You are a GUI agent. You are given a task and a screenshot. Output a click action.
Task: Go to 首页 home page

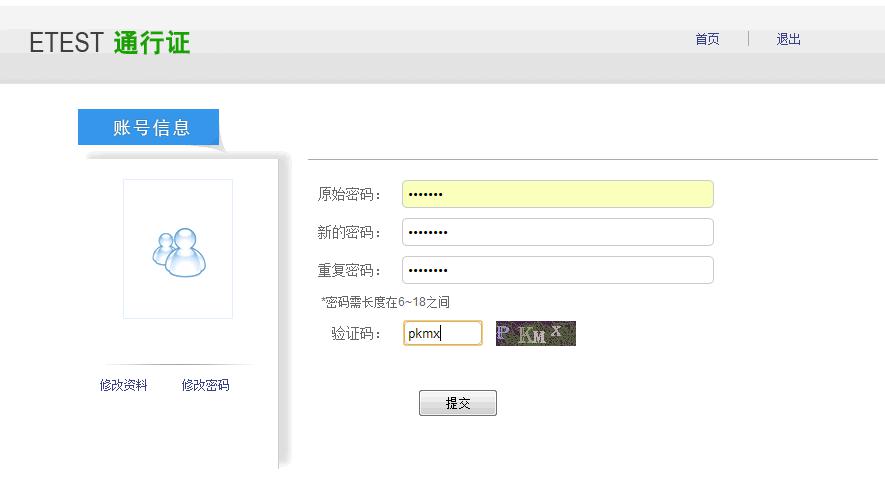pyautogui.click(x=707, y=39)
